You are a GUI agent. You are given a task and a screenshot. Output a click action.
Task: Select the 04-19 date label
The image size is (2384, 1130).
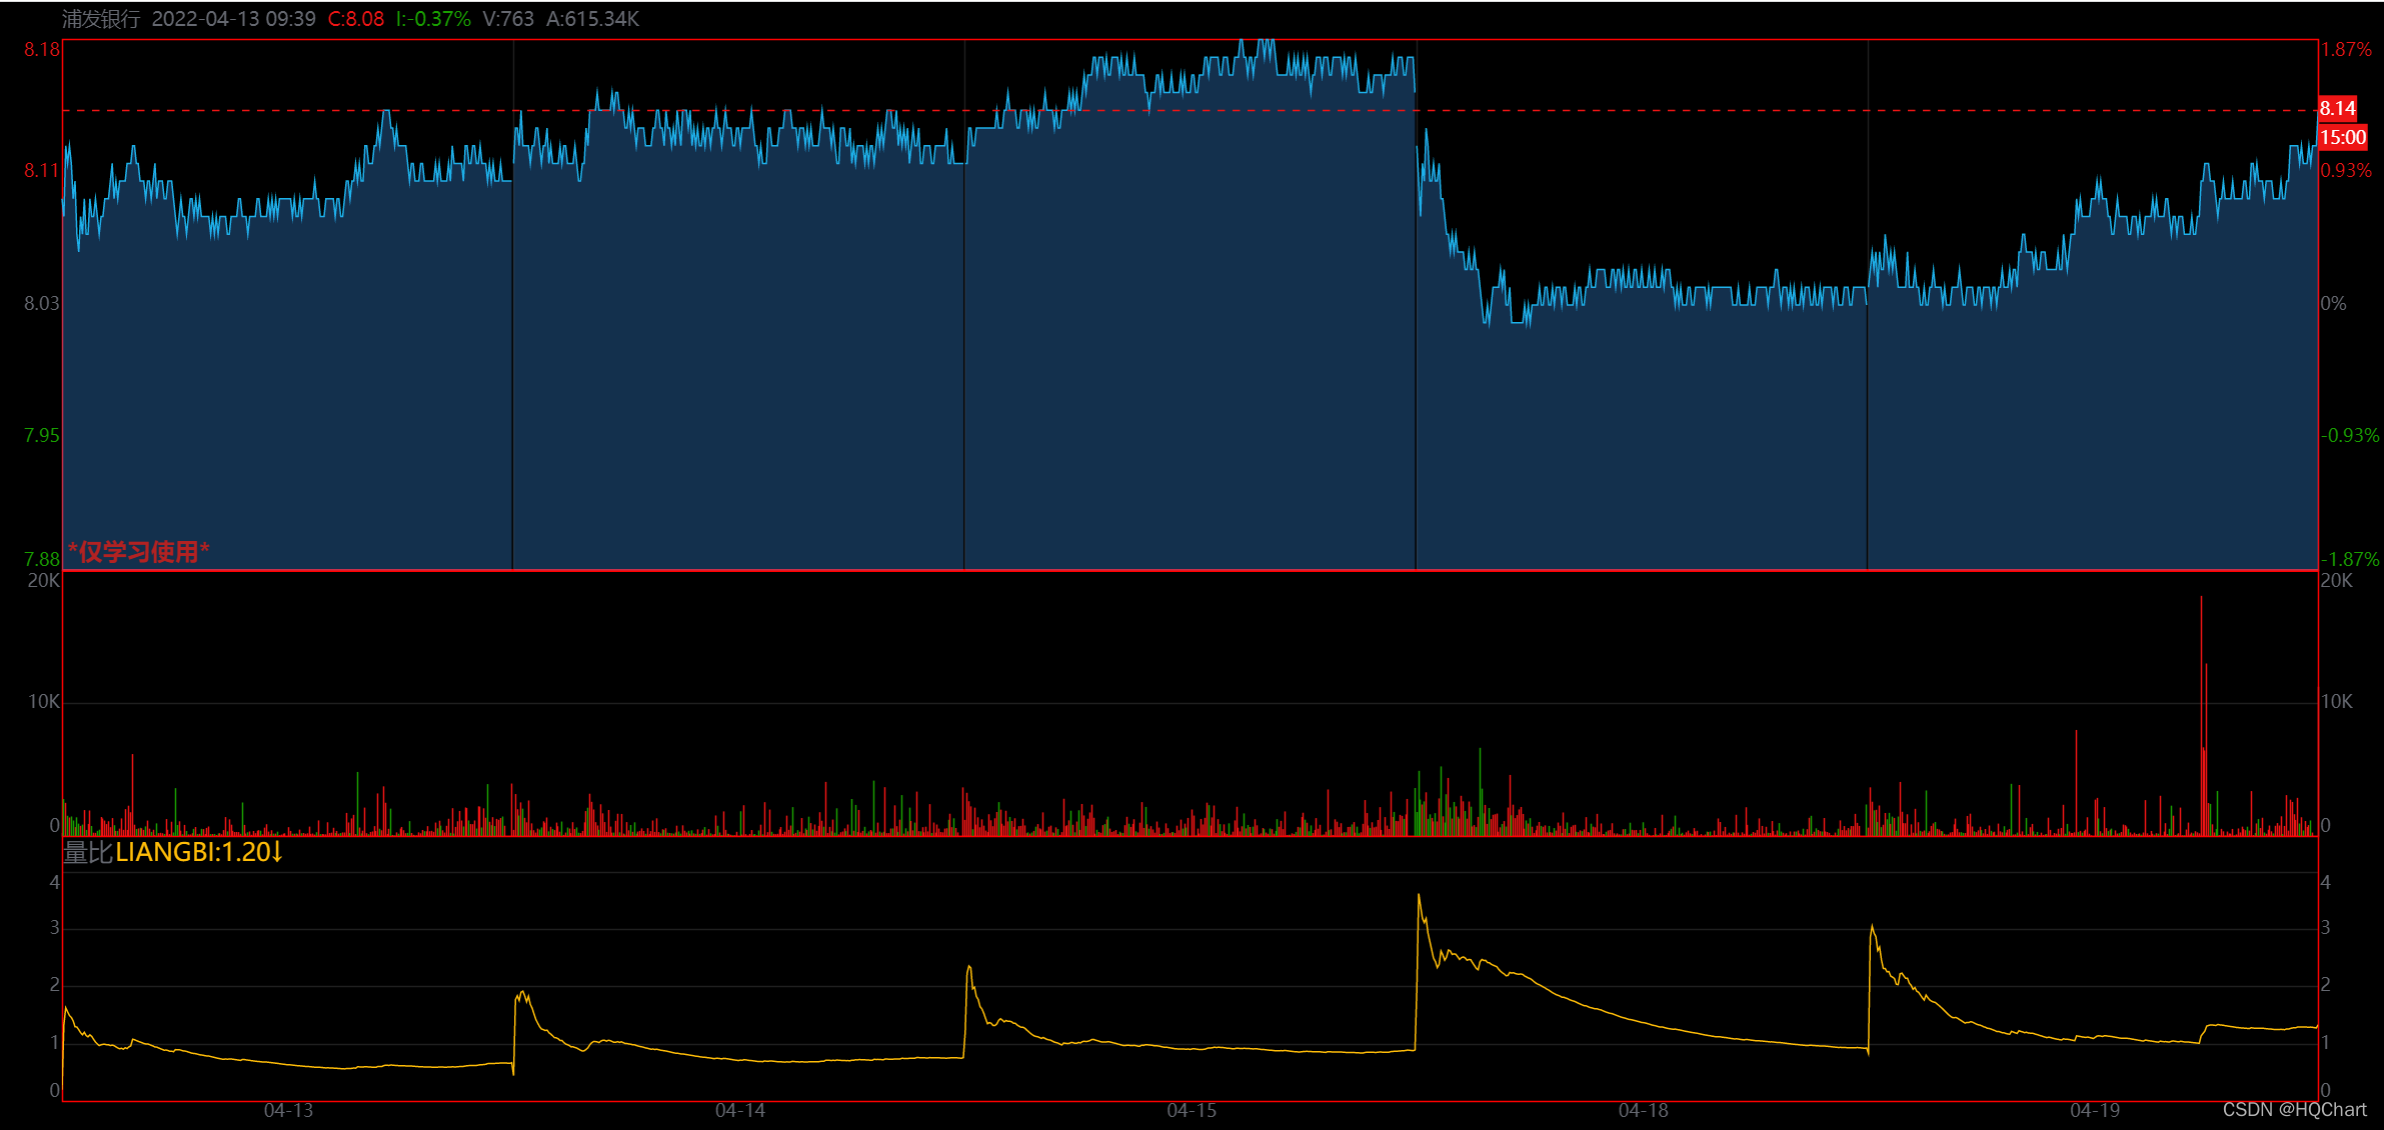point(2095,1110)
